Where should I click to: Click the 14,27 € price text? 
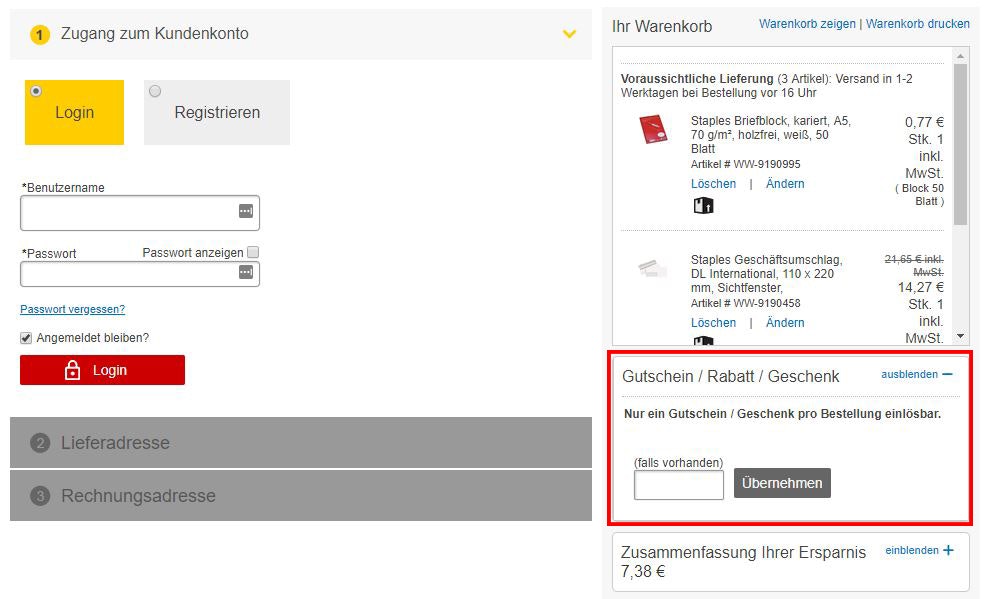[920, 288]
